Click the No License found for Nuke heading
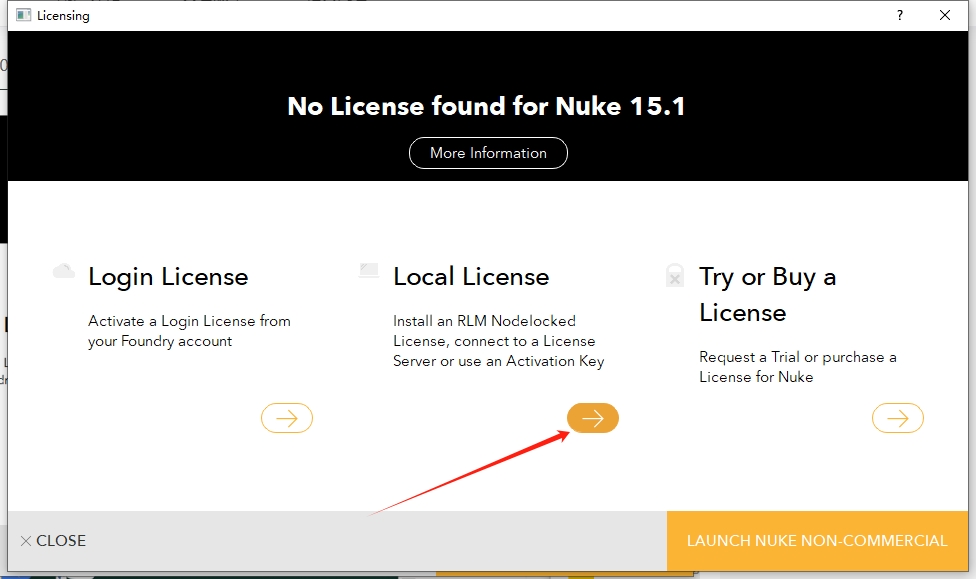The width and height of the screenshot is (976, 579). click(487, 106)
